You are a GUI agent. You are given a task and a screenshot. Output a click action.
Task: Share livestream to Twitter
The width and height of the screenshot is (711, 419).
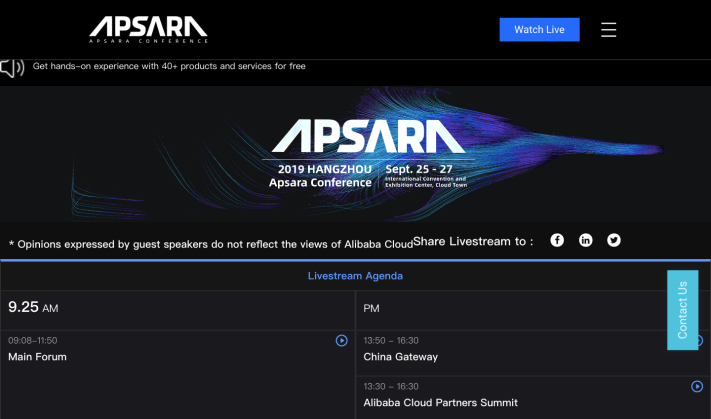[614, 240]
